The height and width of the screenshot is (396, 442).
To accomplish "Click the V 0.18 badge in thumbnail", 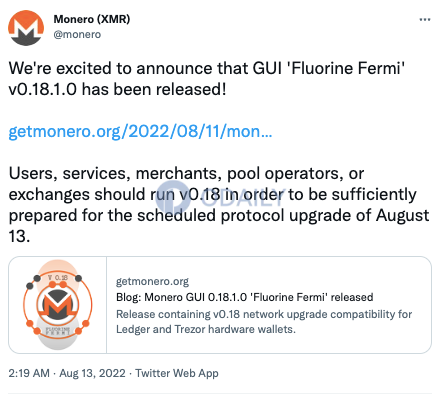I will (58, 277).
